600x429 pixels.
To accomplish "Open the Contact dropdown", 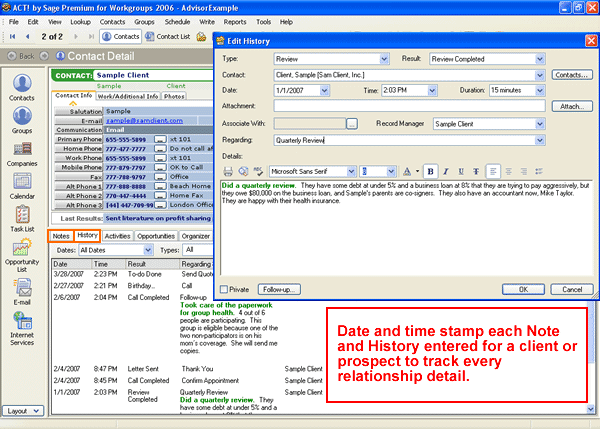I will click(x=540, y=75).
